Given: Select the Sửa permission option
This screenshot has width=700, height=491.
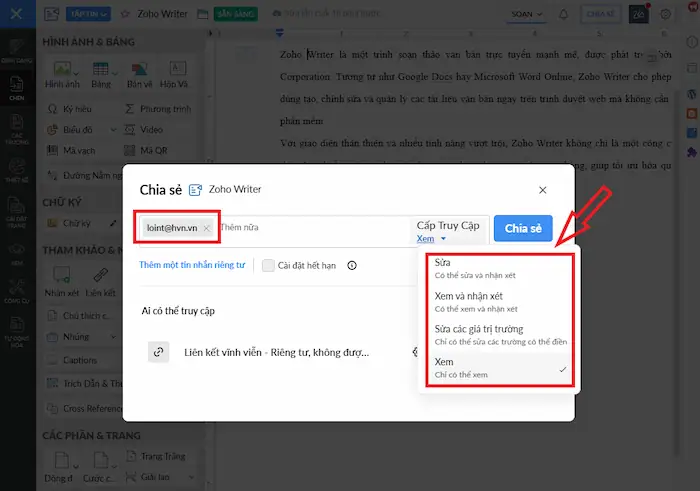Looking at the screenshot, I should click(497, 266).
